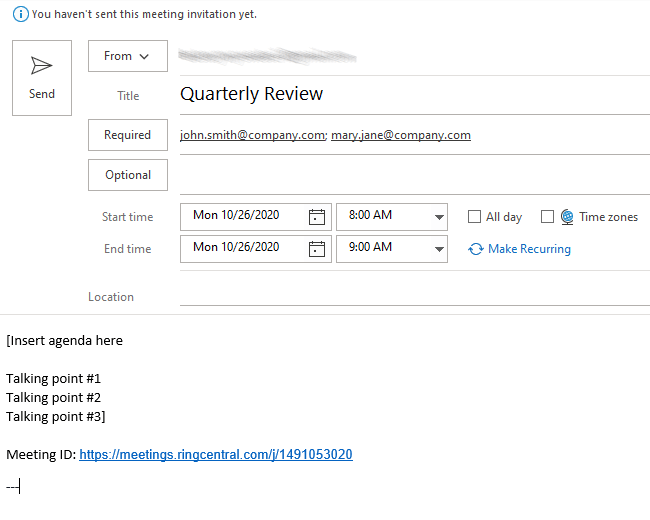Click the Make Recurring arrows icon
650x520 pixels.
click(x=475, y=249)
